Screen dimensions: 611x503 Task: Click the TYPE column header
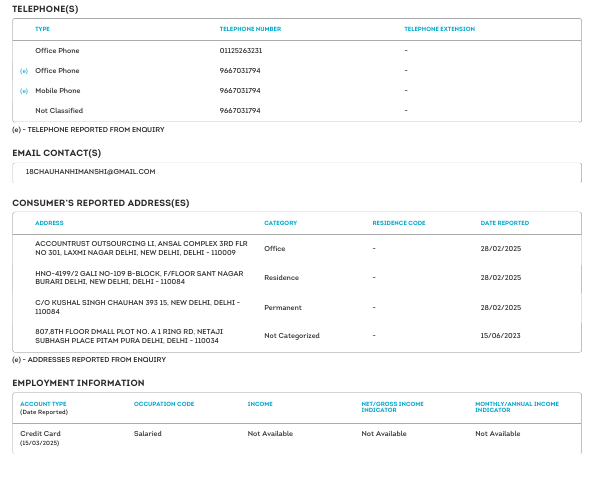coord(42,29)
